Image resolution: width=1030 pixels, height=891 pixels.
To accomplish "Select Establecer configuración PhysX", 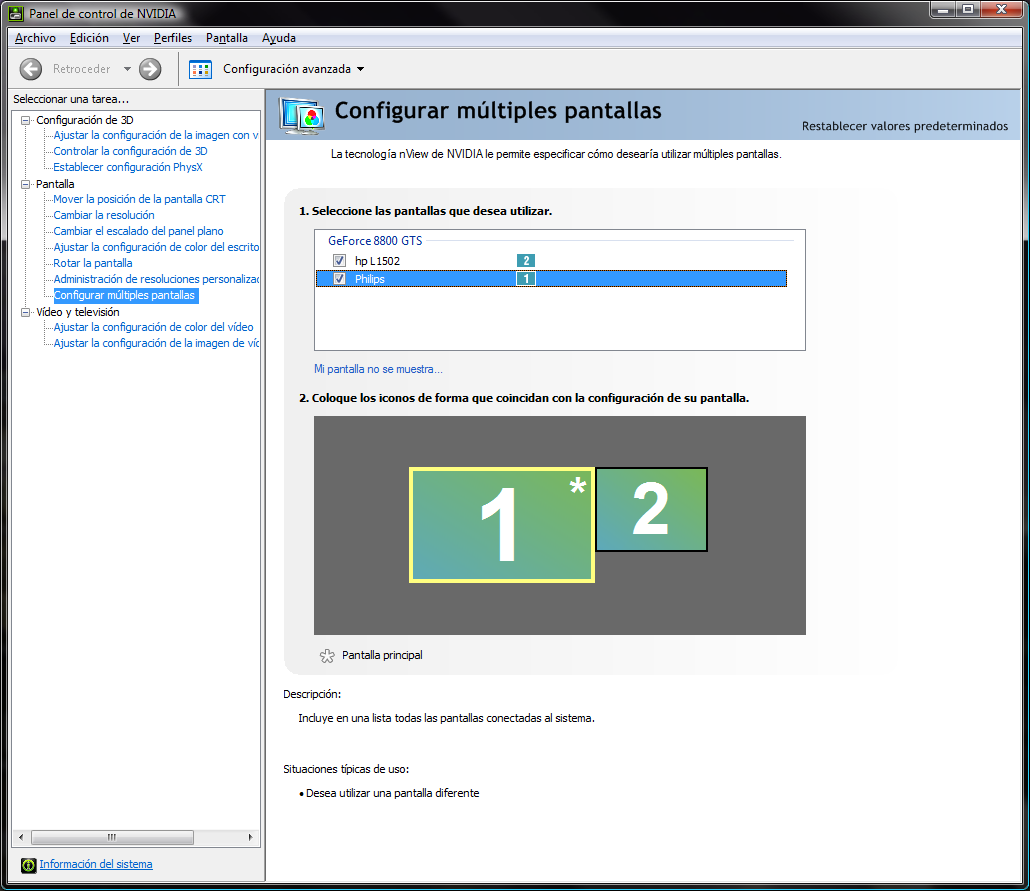I will (x=128, y=168).
